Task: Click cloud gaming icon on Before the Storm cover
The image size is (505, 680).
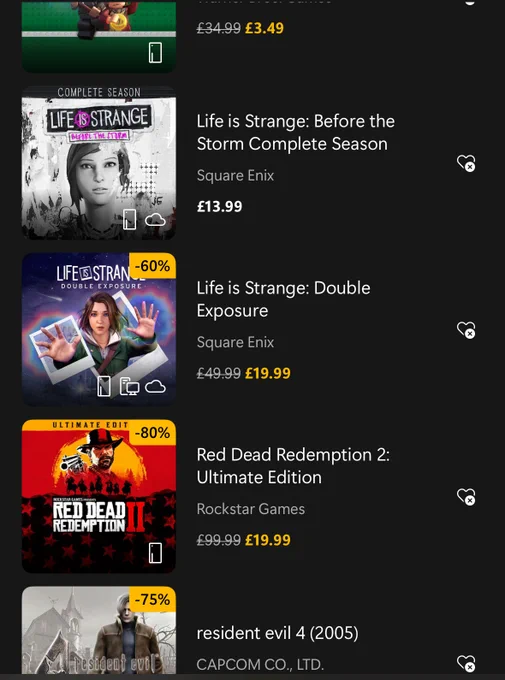Action: click(155, 220)
